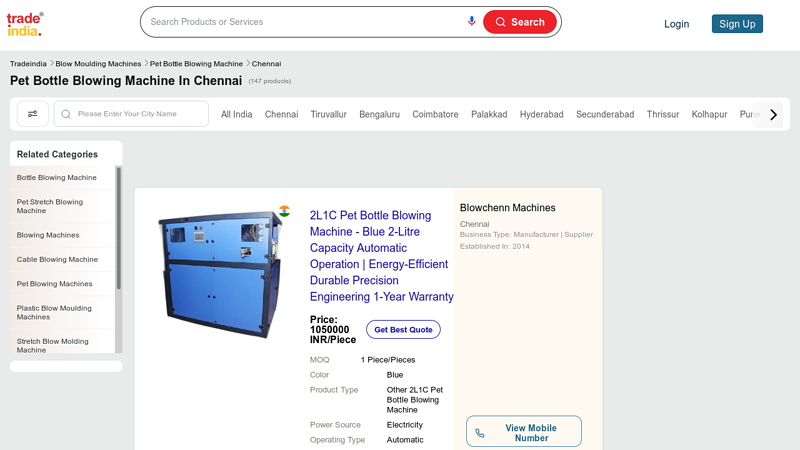
Task: Click the Established In: 2014 text
Action: (494, 246)
